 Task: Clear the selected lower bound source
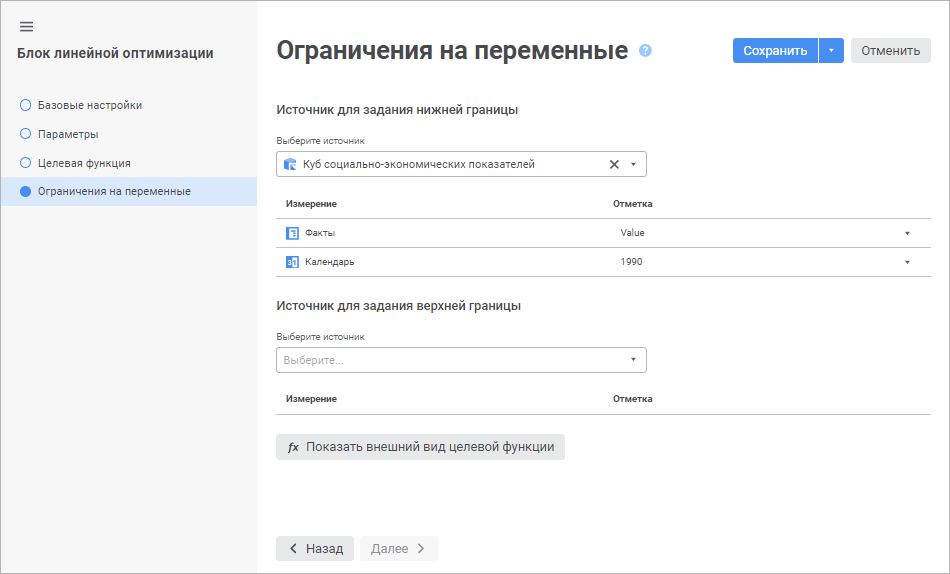click(614, 164)
